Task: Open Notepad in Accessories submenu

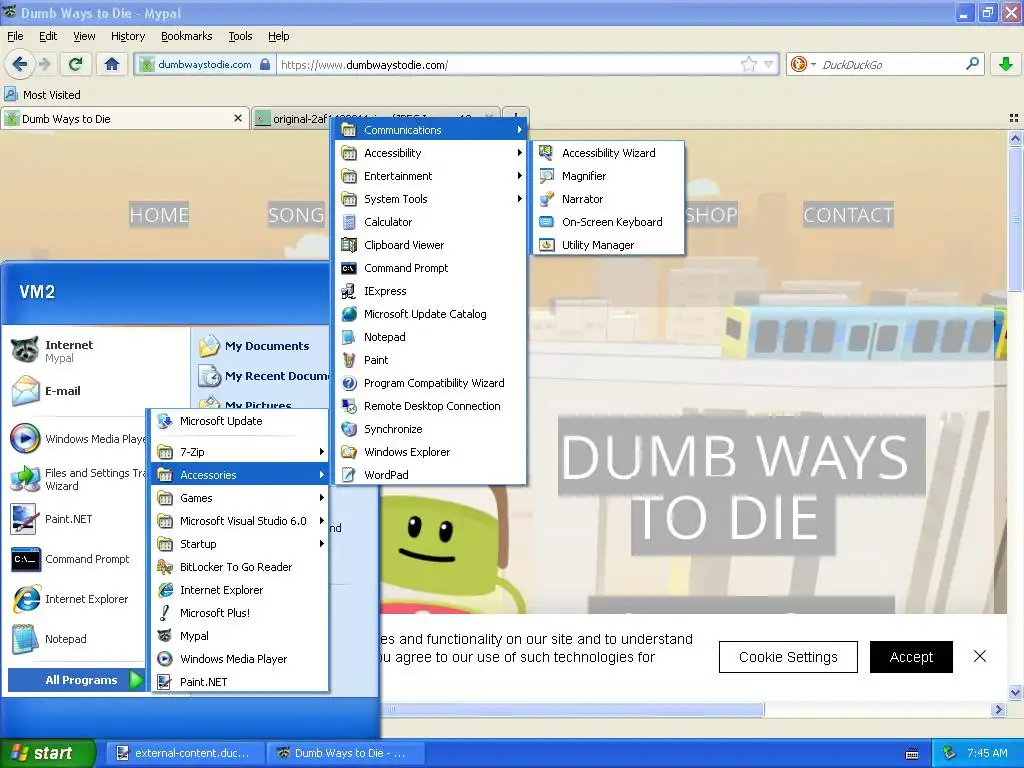Action: coord(431,337)
